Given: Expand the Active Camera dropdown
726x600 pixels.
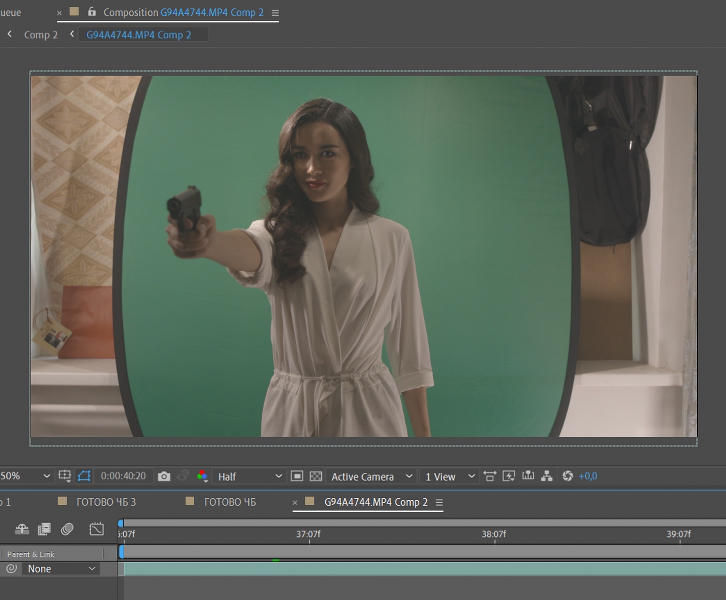Looking at the screenshot, I should 370,476.
